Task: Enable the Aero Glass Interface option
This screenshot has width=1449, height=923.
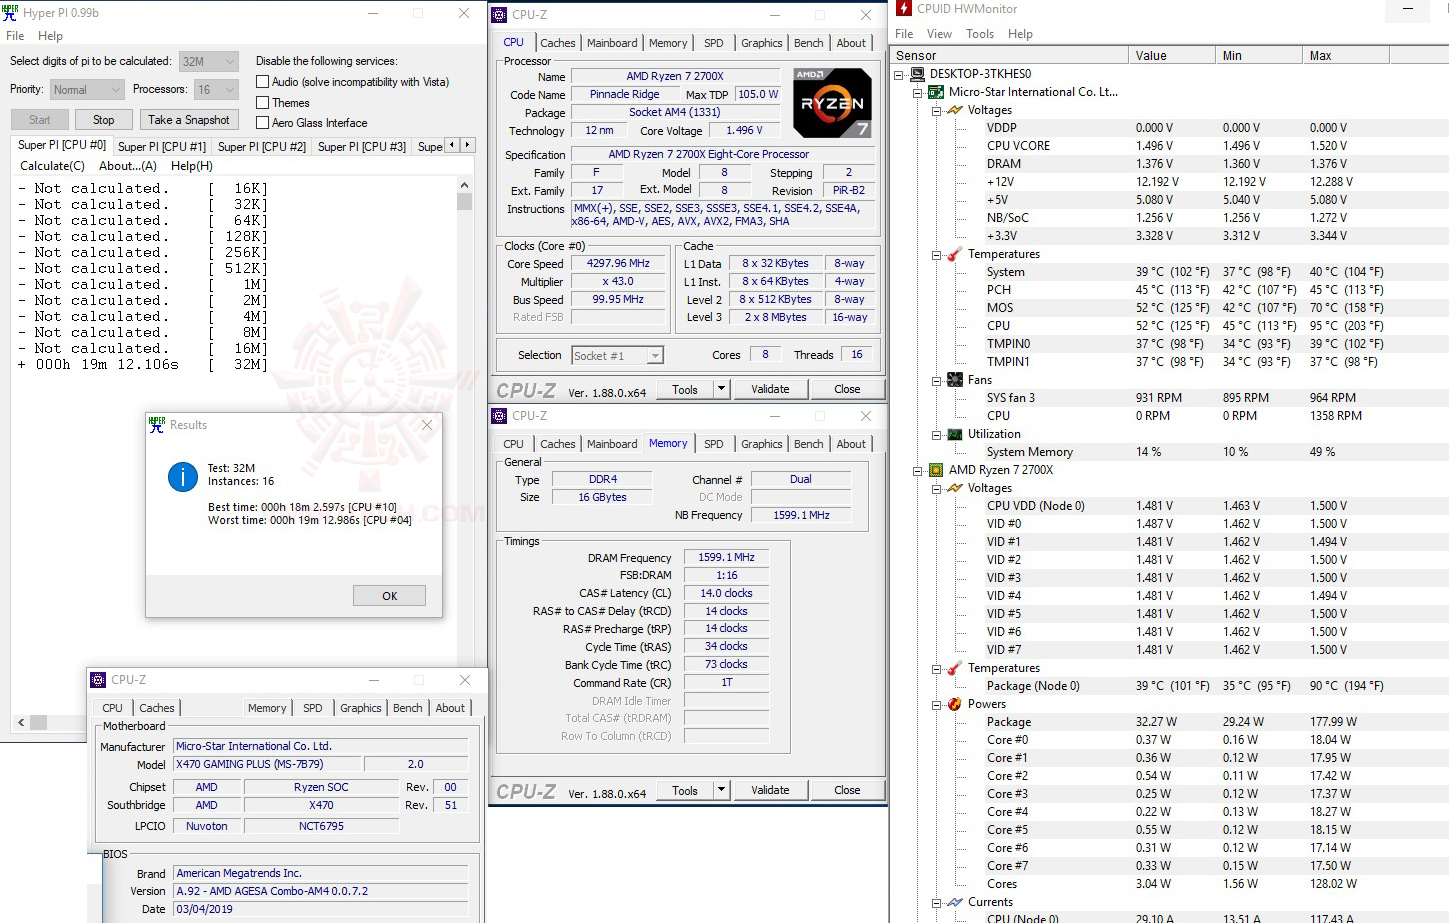Action: tap(262, 122)
